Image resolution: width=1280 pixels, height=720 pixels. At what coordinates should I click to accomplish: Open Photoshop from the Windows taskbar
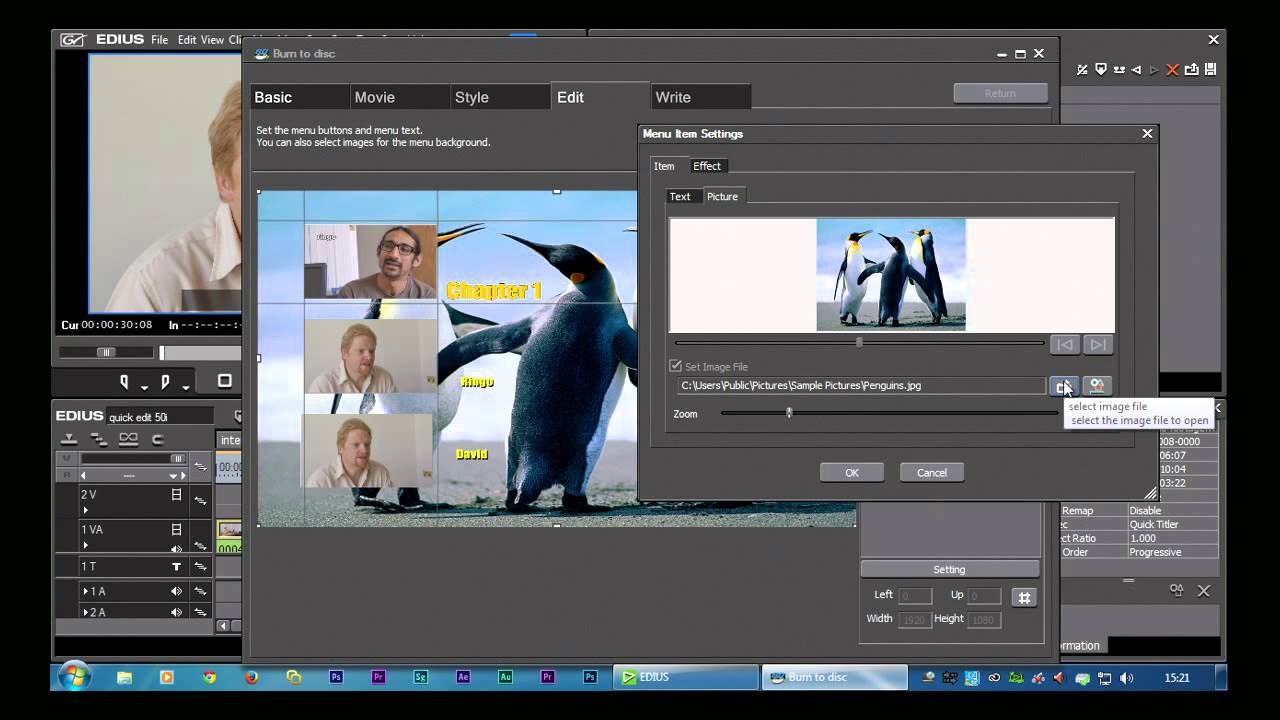point(336,677)
